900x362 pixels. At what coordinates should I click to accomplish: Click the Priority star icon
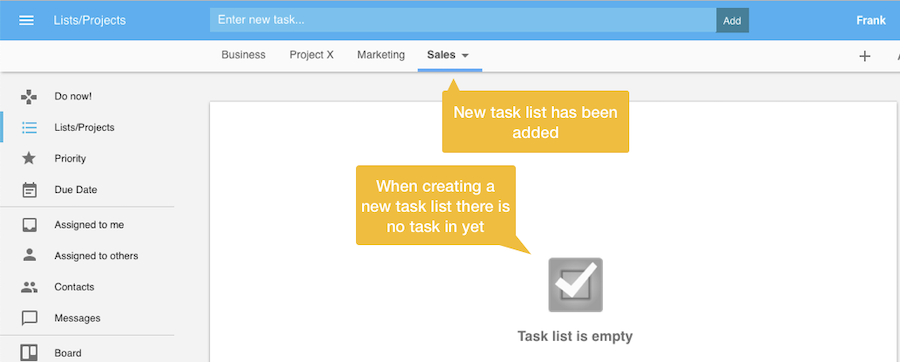29,158
